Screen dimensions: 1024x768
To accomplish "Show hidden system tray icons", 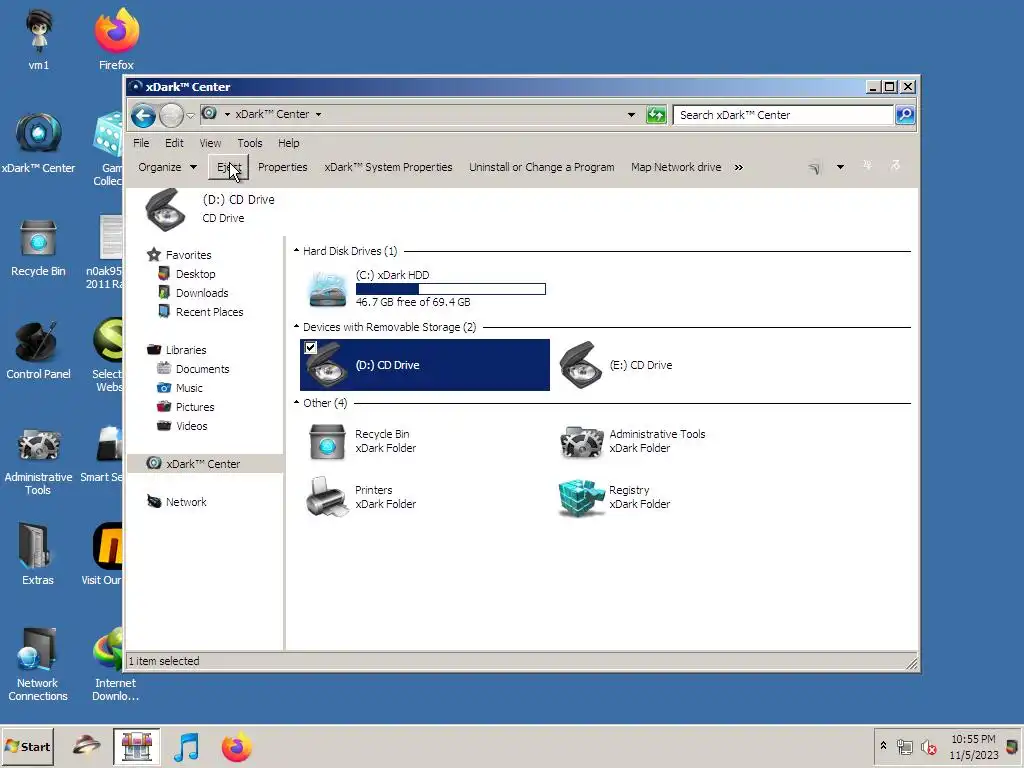I will 883,745.
